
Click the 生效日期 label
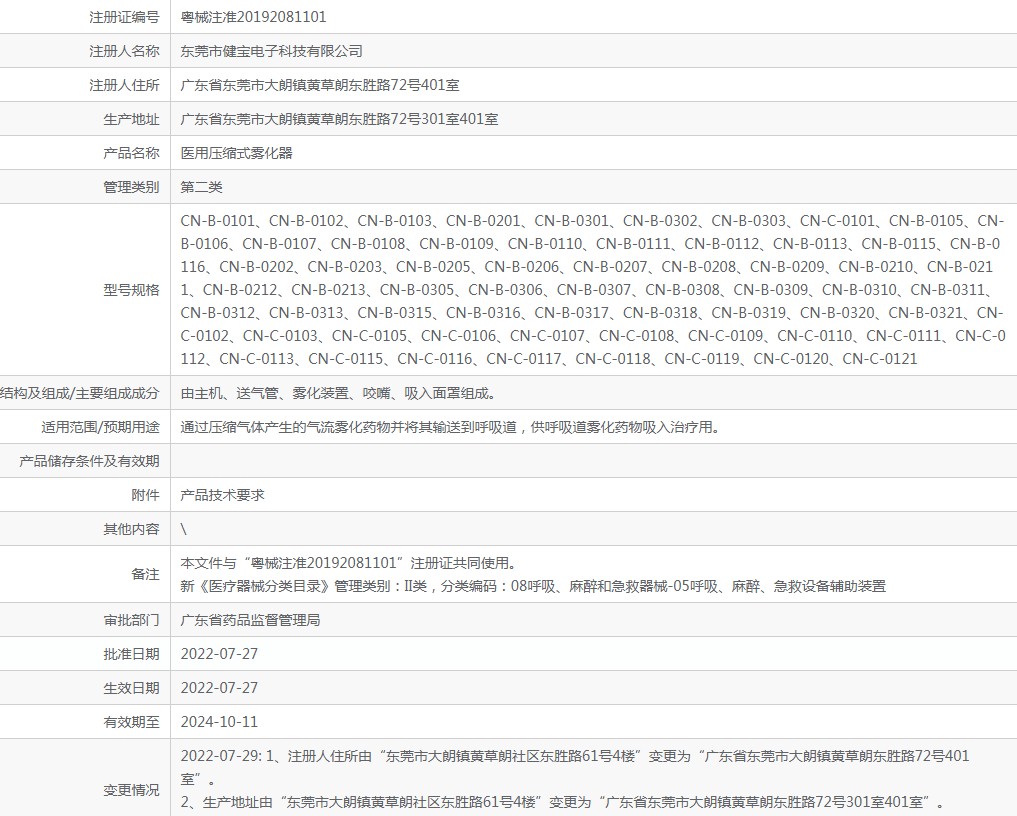[131, 688]
